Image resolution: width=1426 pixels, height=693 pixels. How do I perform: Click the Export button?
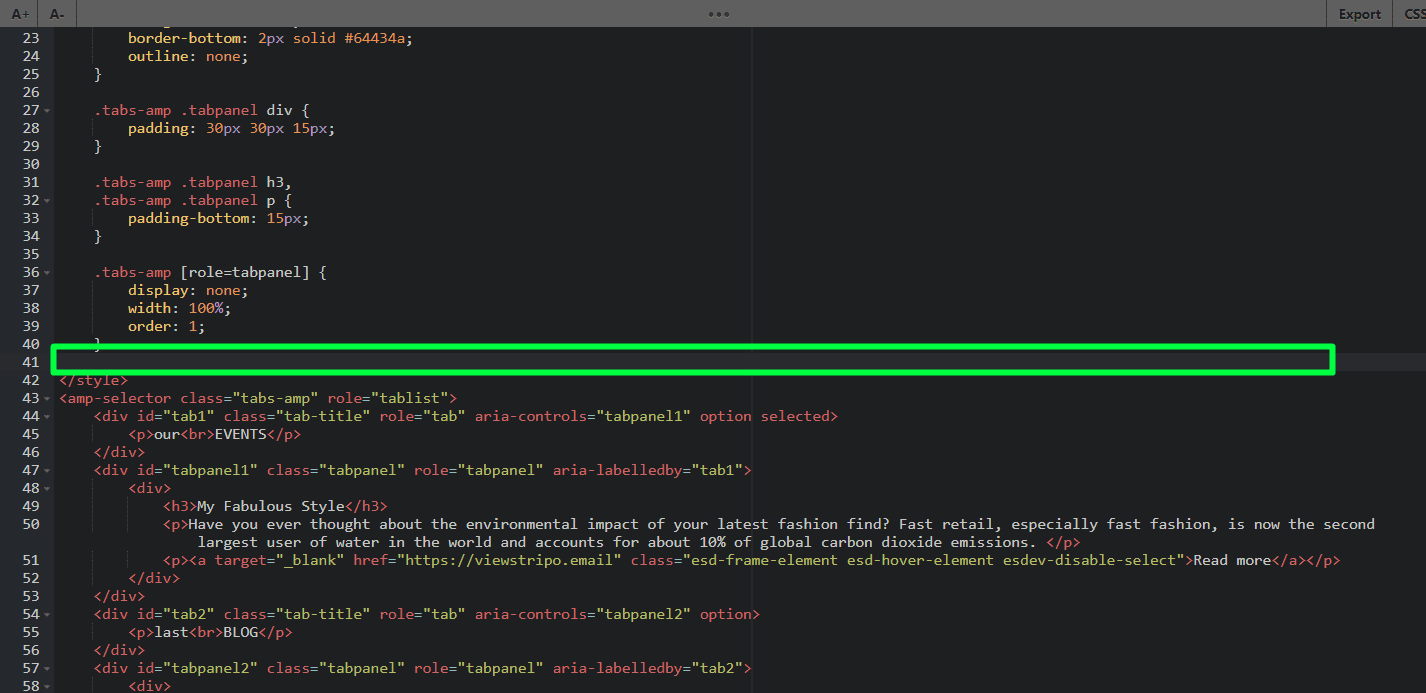[x=1359, y=14]
